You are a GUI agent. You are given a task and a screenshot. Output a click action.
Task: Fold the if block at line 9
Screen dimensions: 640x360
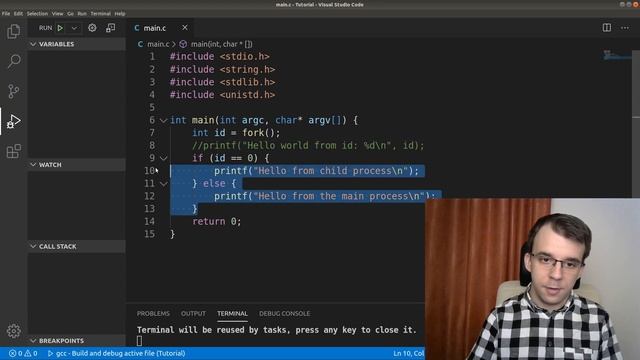point(163,158)
